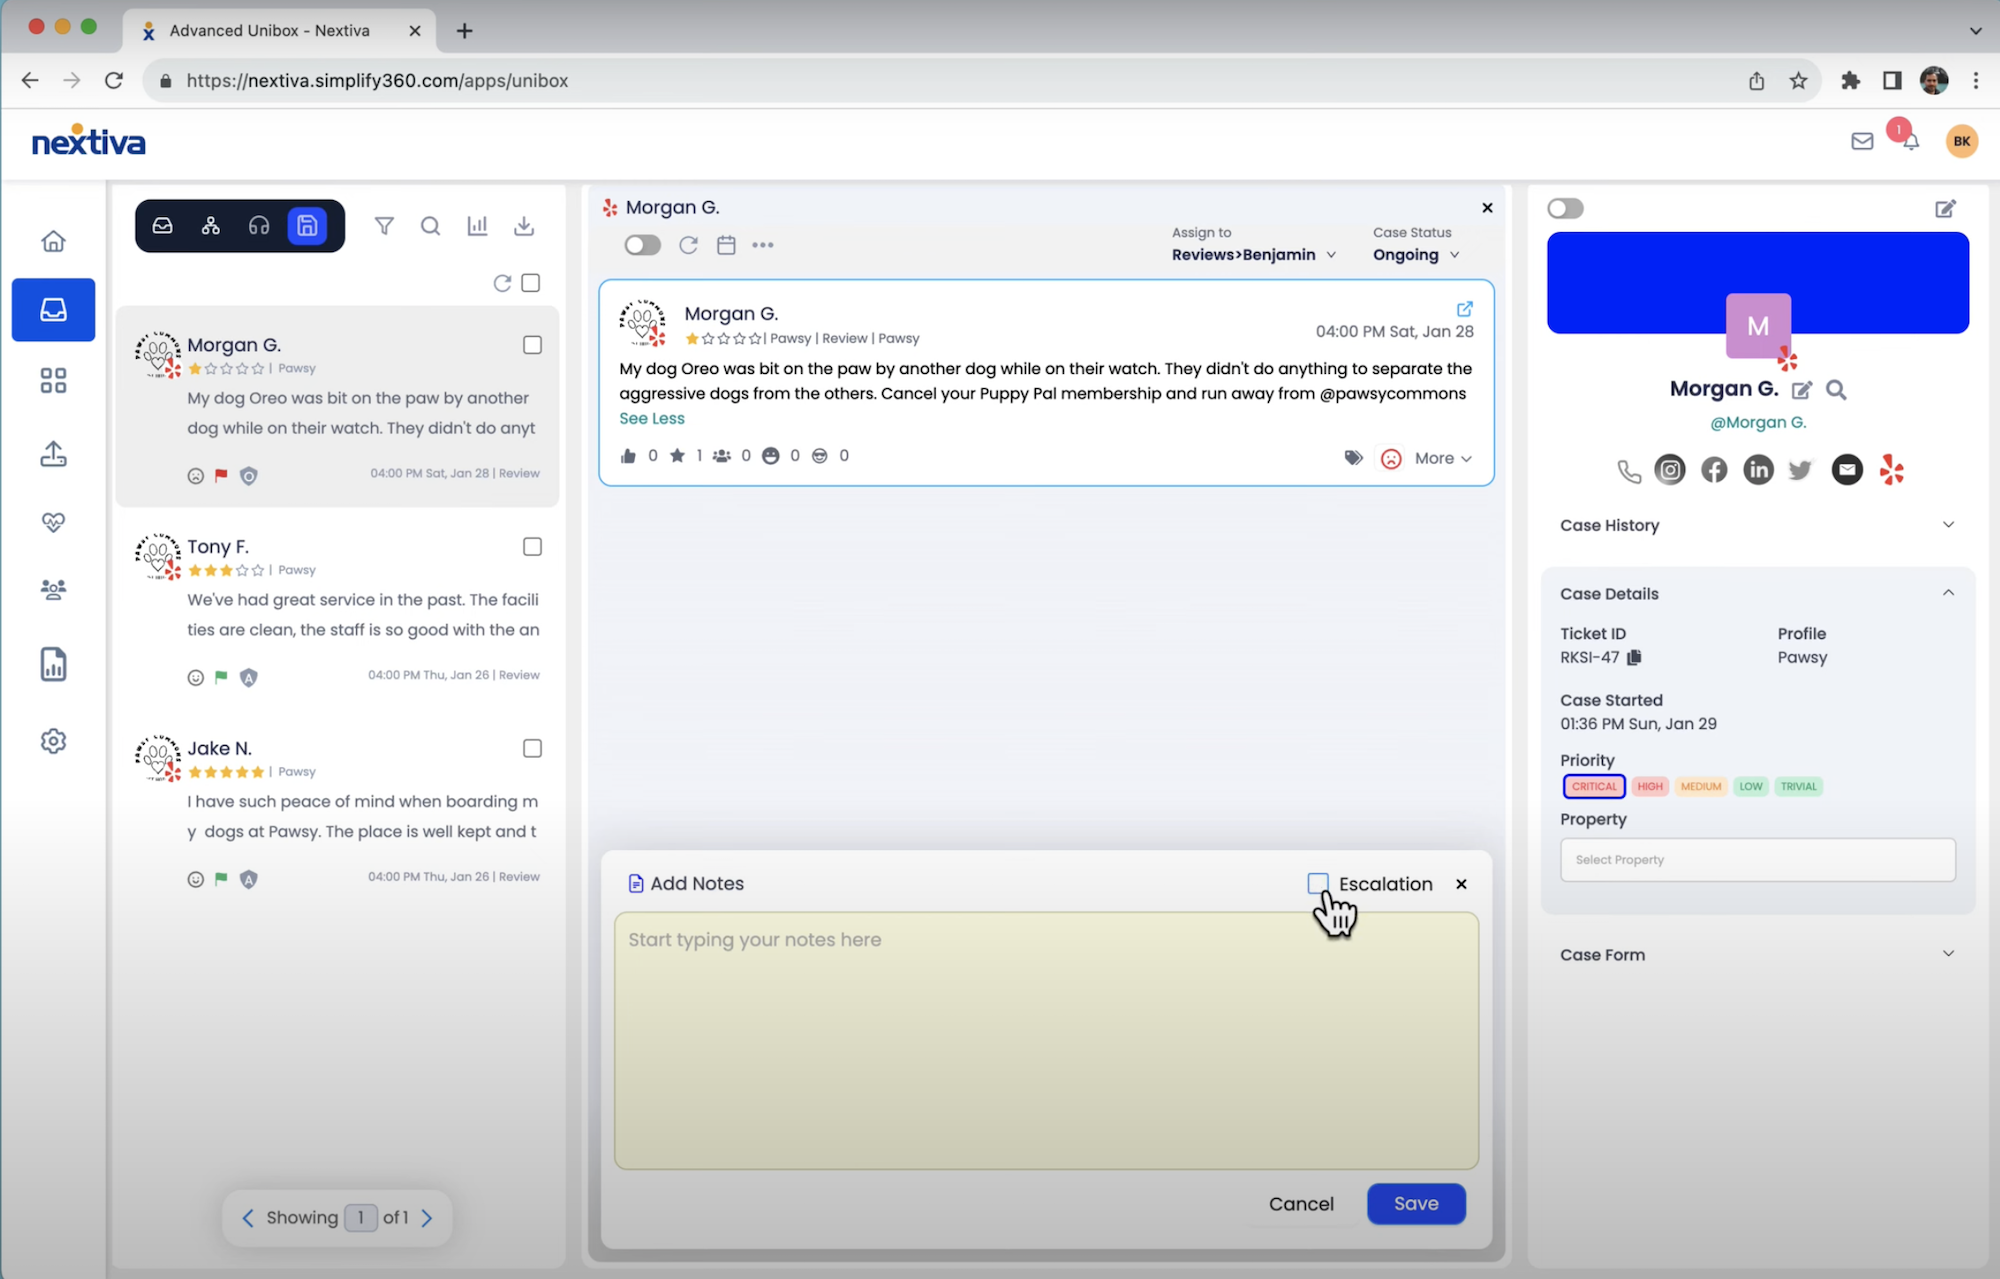Open the Case Status Ongoing dropdown
The width and height of the screenshot is (2000, 1279).
pos(1416,255)
